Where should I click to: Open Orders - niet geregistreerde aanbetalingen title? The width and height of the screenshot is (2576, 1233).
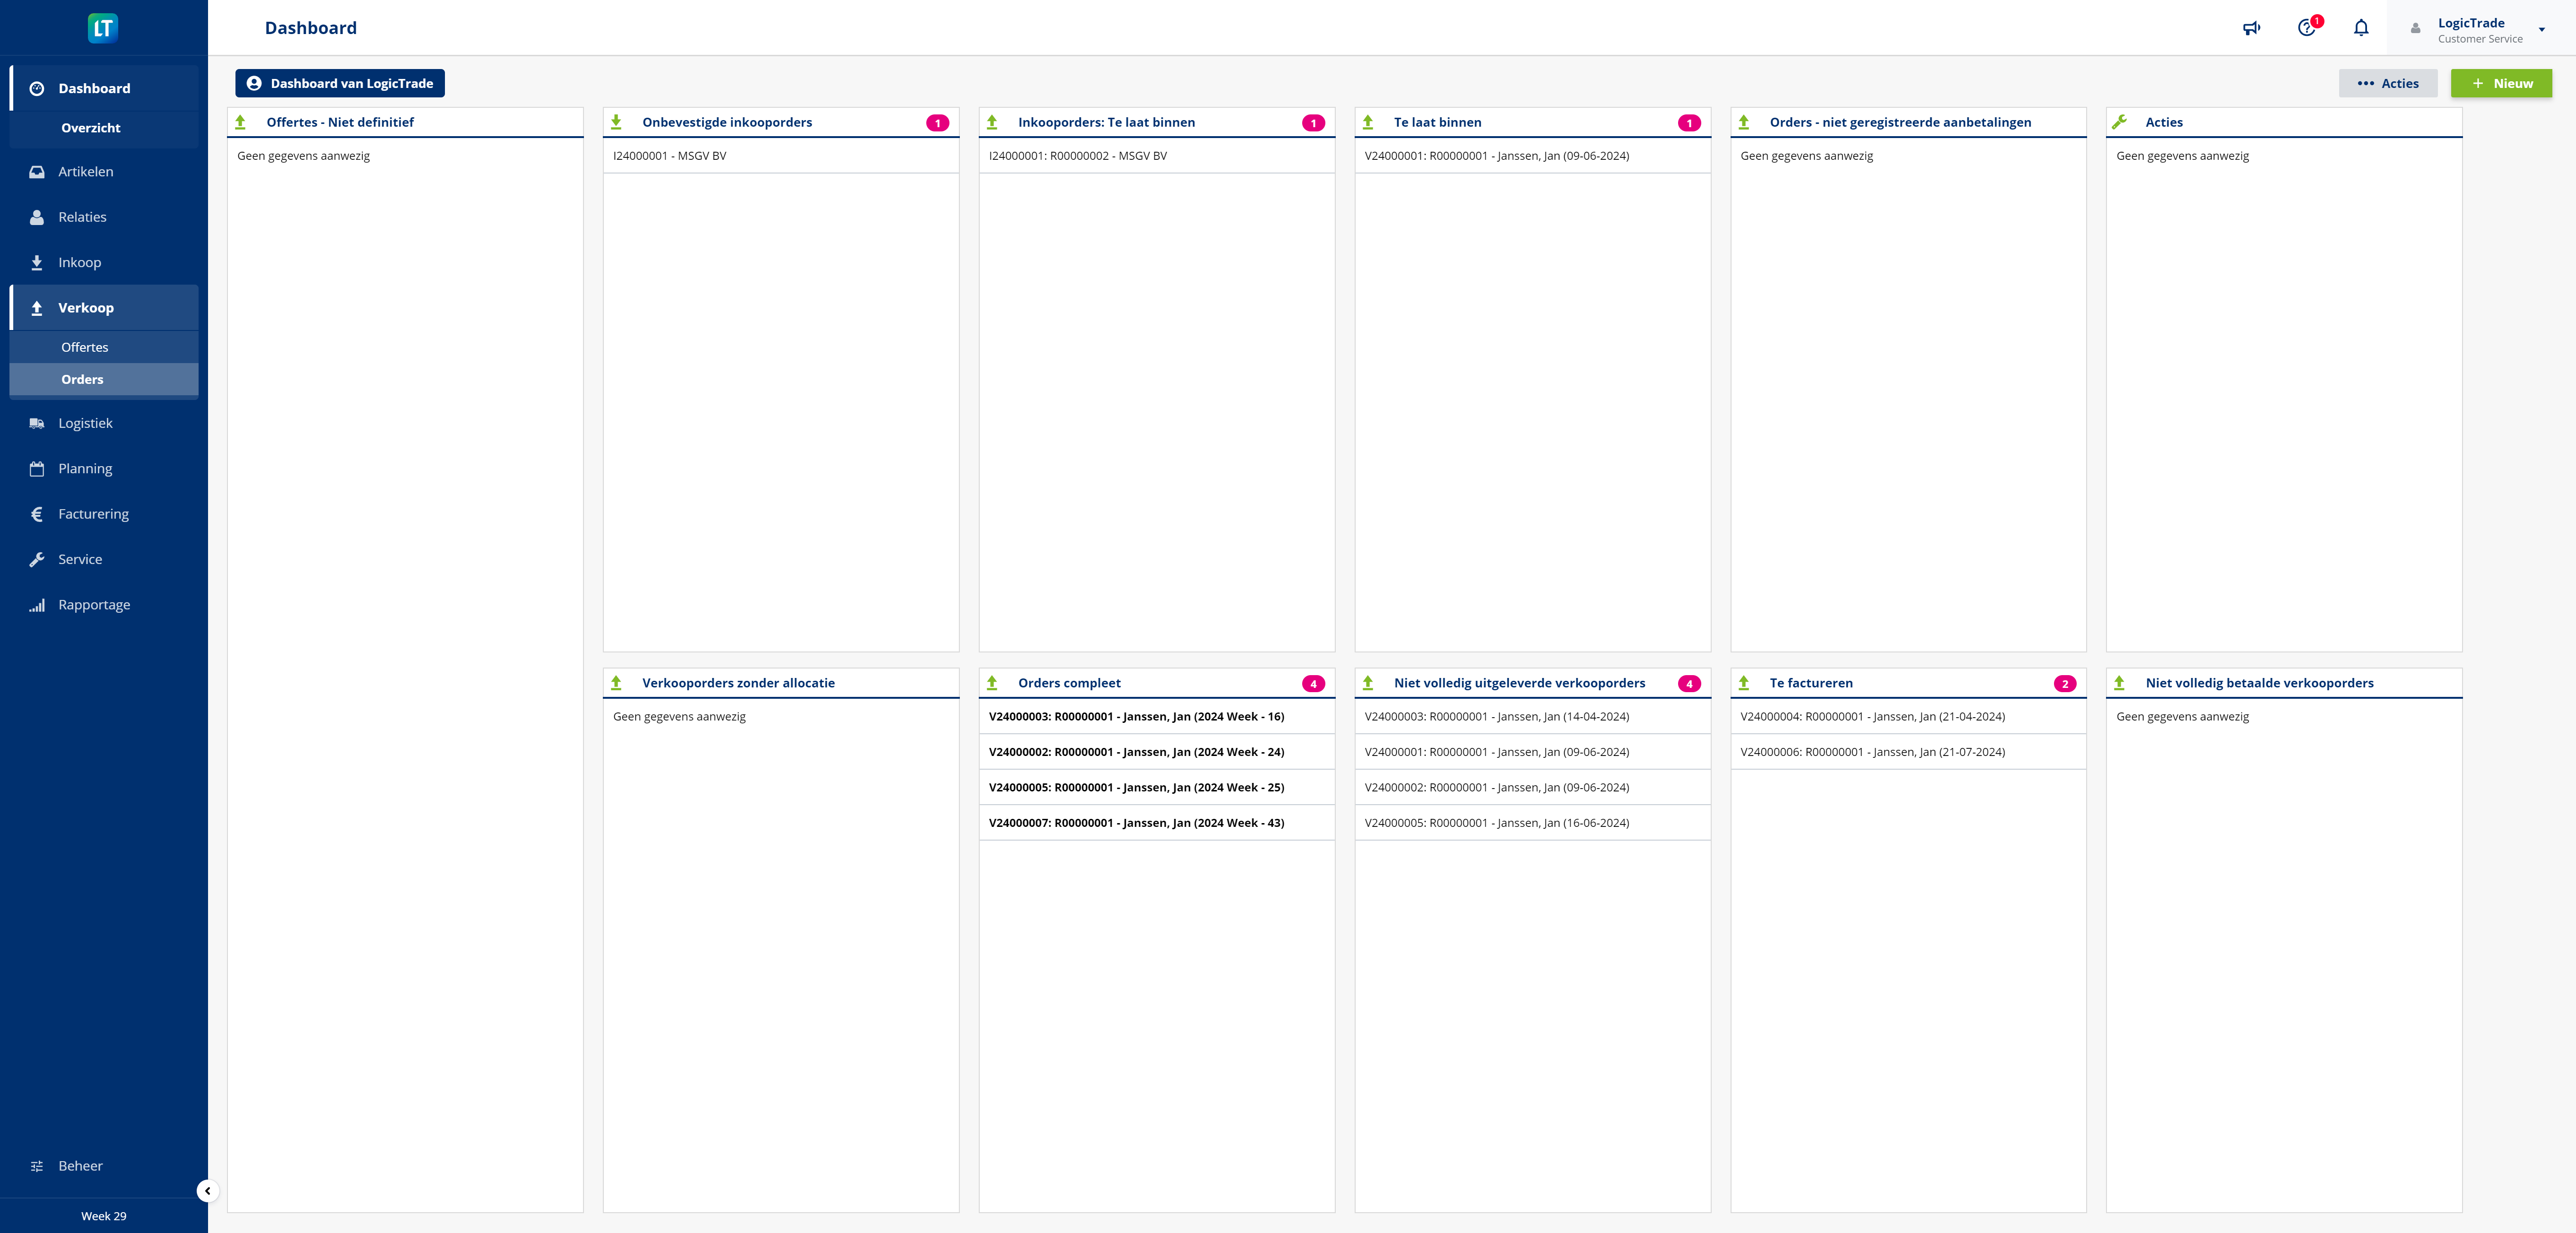1900,122
